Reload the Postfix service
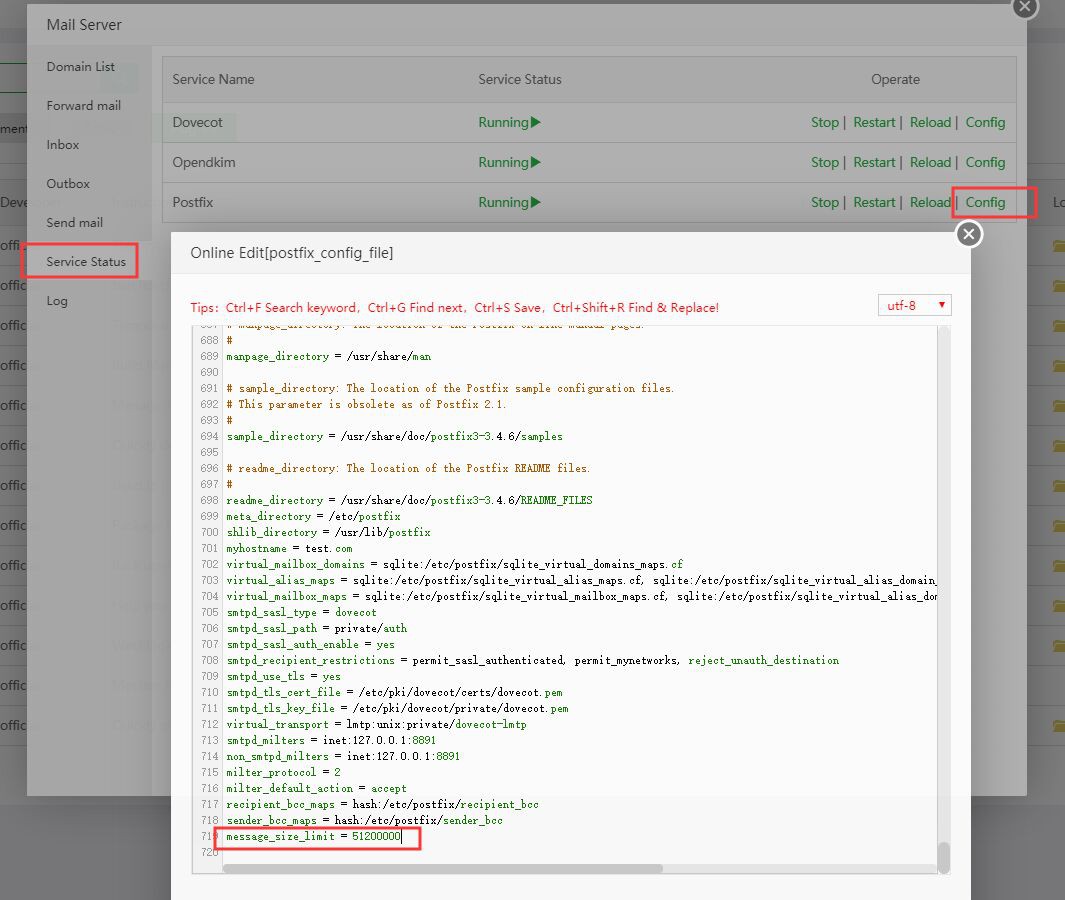The height and width of the screenshot is (900, 1065). pyautogui.click(x=930, y=202)
